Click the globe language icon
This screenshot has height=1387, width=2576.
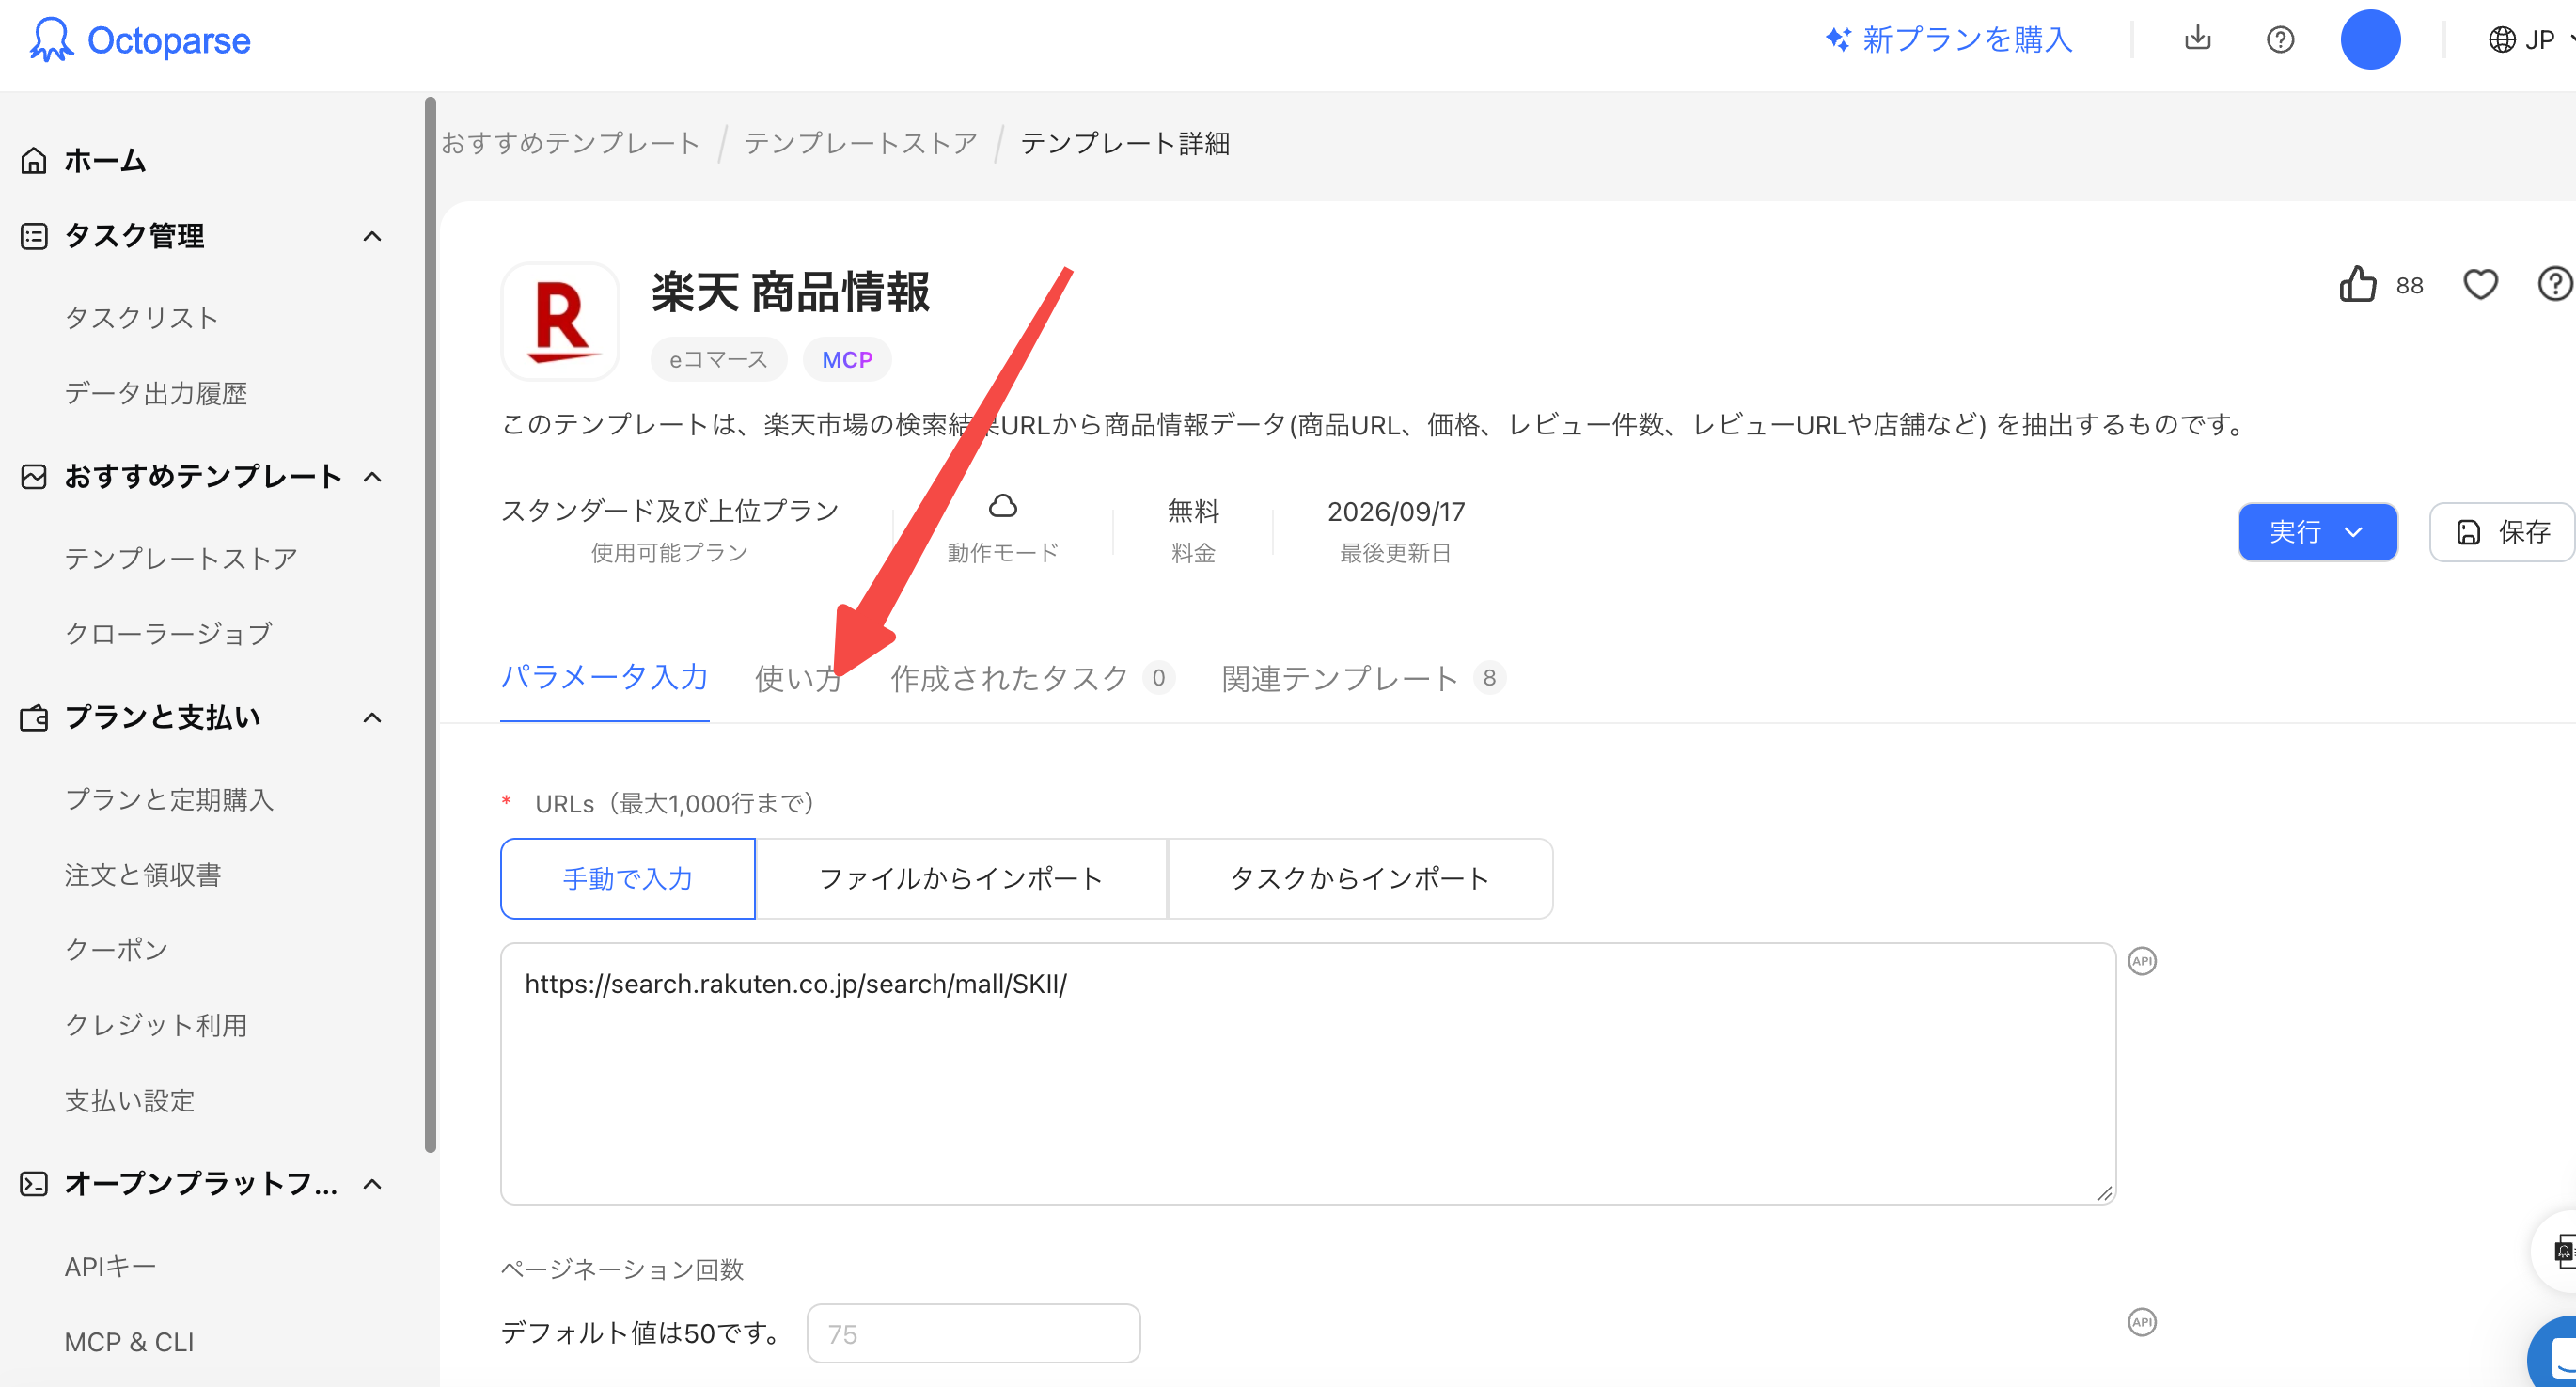(2502, 40)
